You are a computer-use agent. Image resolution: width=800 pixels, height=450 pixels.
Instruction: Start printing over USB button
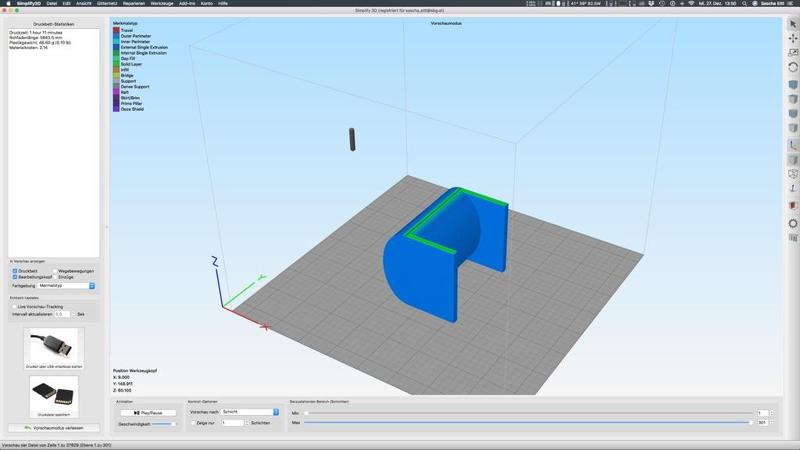click(x=54, y=348)
